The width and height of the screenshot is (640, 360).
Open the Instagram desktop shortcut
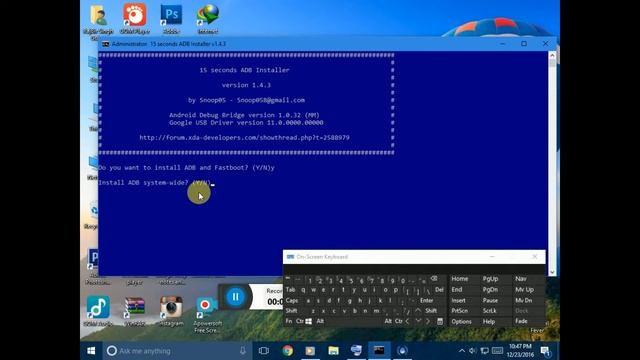tap(171, 310)
